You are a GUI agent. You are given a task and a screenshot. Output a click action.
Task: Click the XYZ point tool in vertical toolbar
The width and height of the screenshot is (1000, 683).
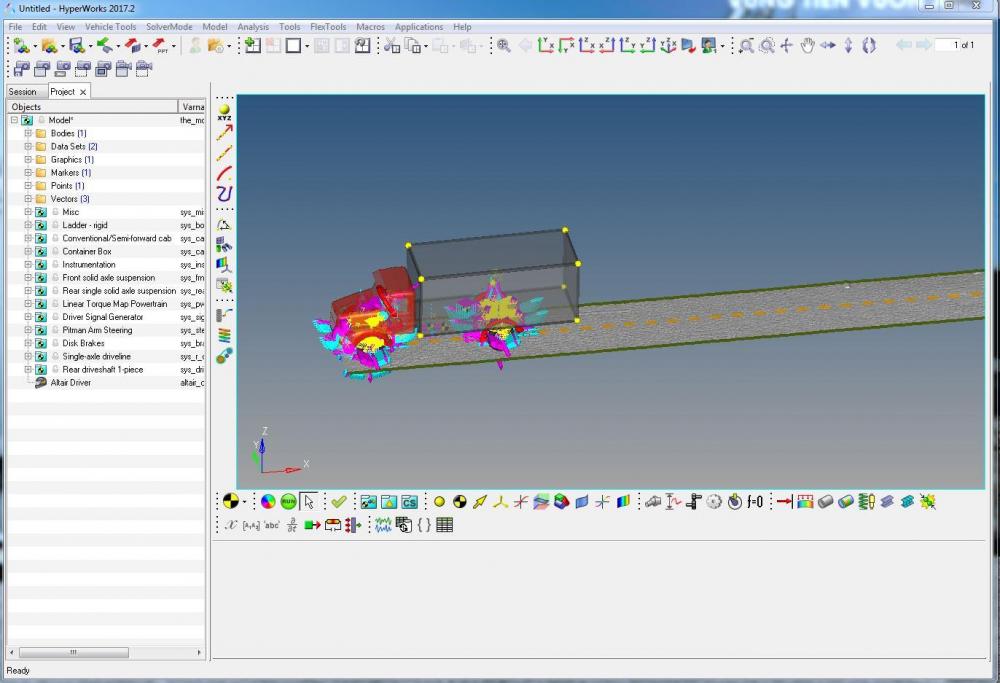coord(224,112)
